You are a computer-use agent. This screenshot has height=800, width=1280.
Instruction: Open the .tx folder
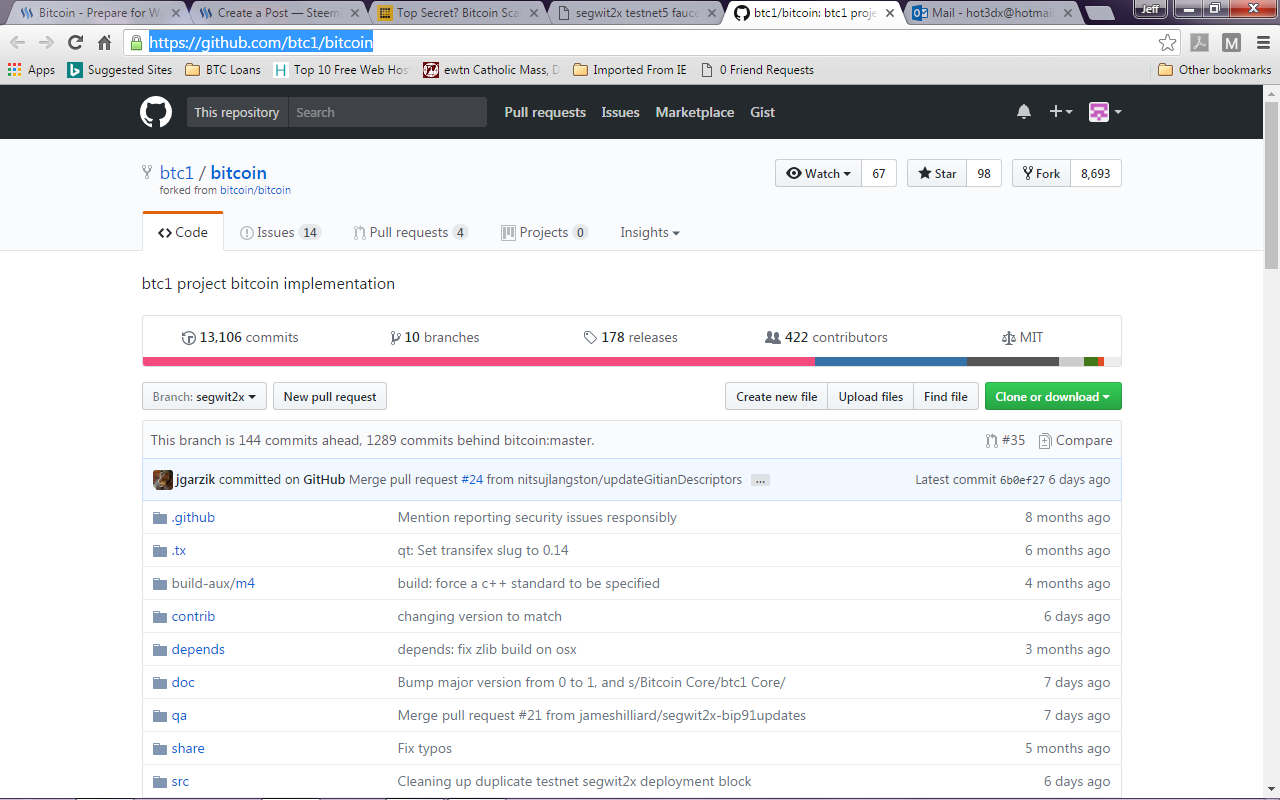pyautogui.click(x=179, y=550)
